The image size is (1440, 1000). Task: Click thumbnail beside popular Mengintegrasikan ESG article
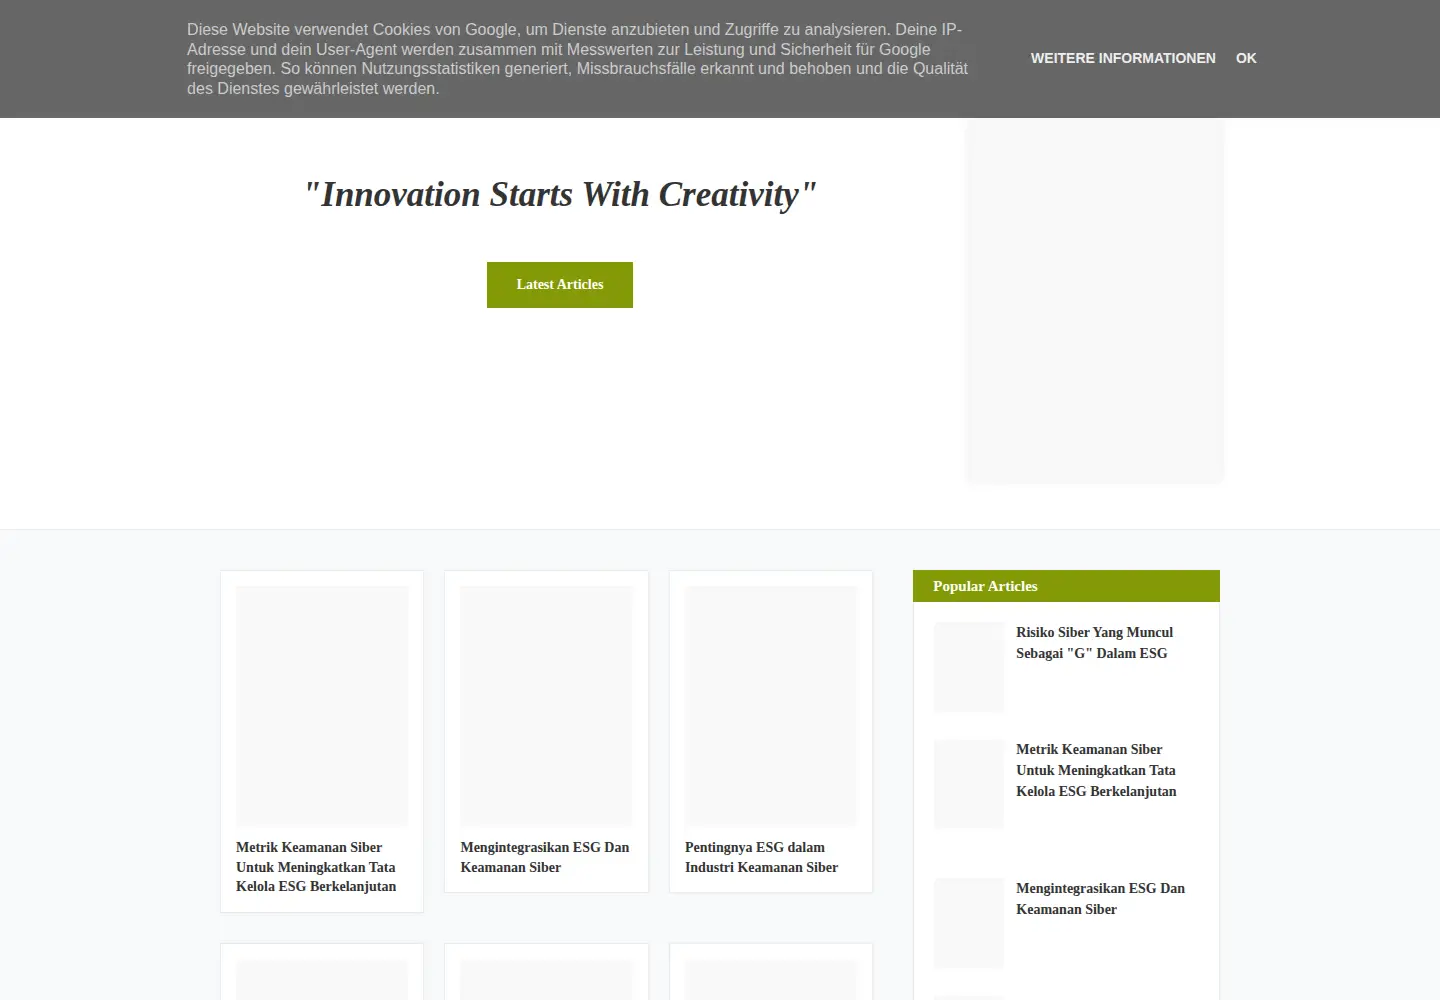(969, 923)
